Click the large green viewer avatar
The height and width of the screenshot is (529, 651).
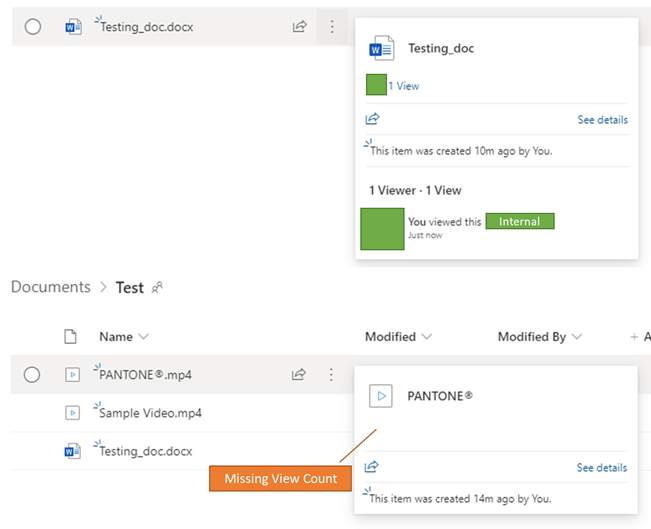(382, 229)
